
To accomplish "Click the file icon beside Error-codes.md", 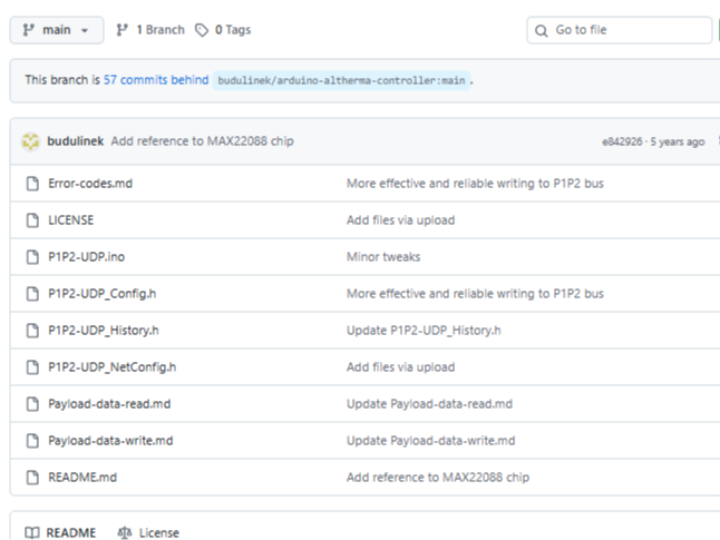I will (x=32, y=184).
